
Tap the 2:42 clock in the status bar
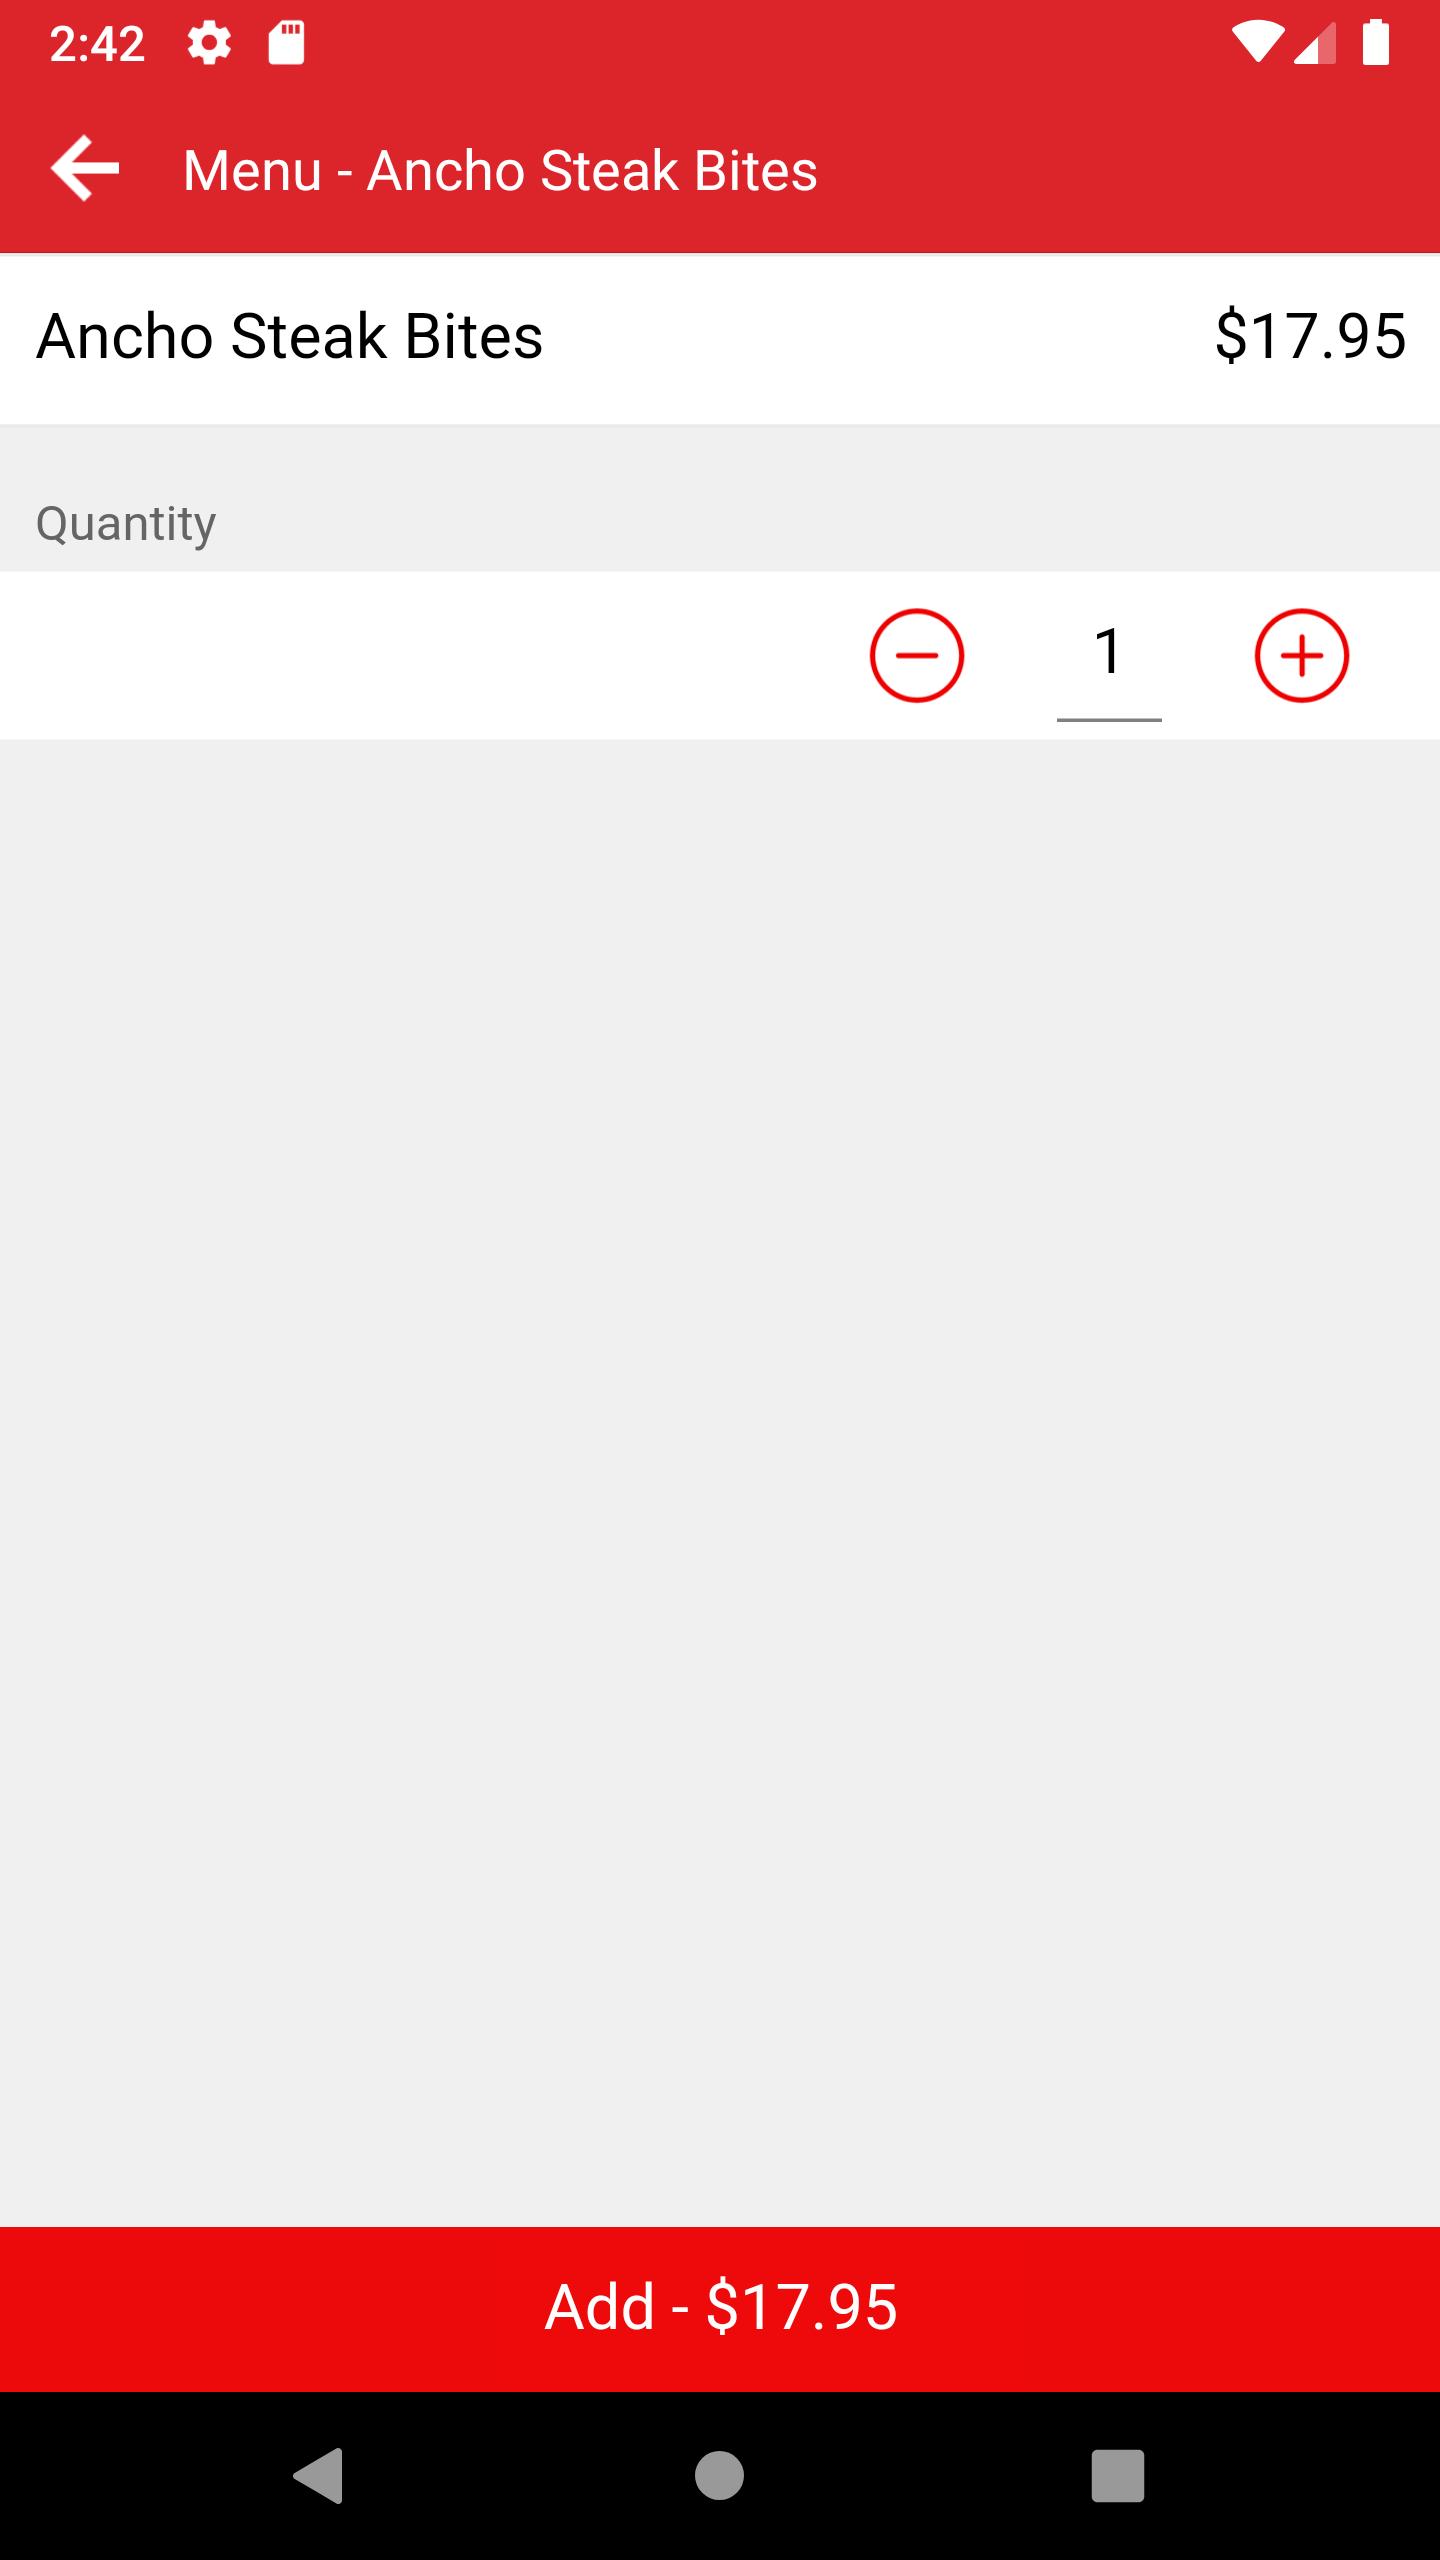(97, 45)
